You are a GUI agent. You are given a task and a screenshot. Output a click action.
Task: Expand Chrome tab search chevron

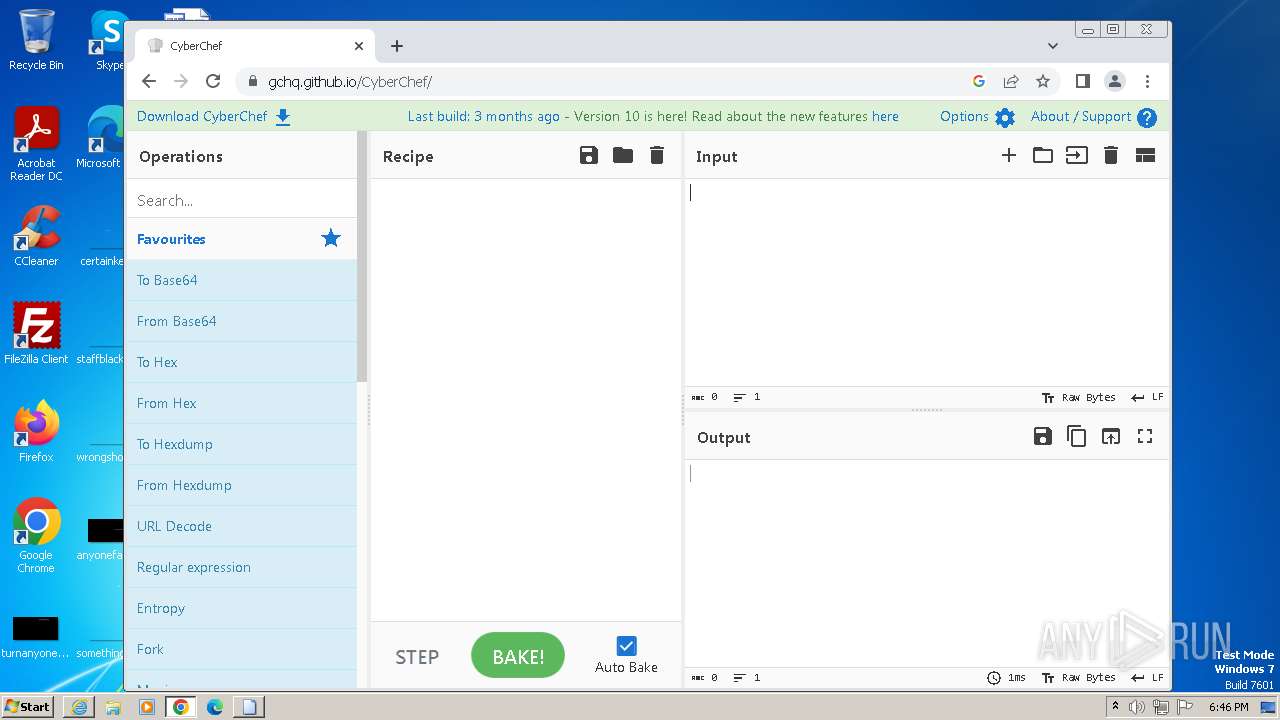click(1053, 46)
